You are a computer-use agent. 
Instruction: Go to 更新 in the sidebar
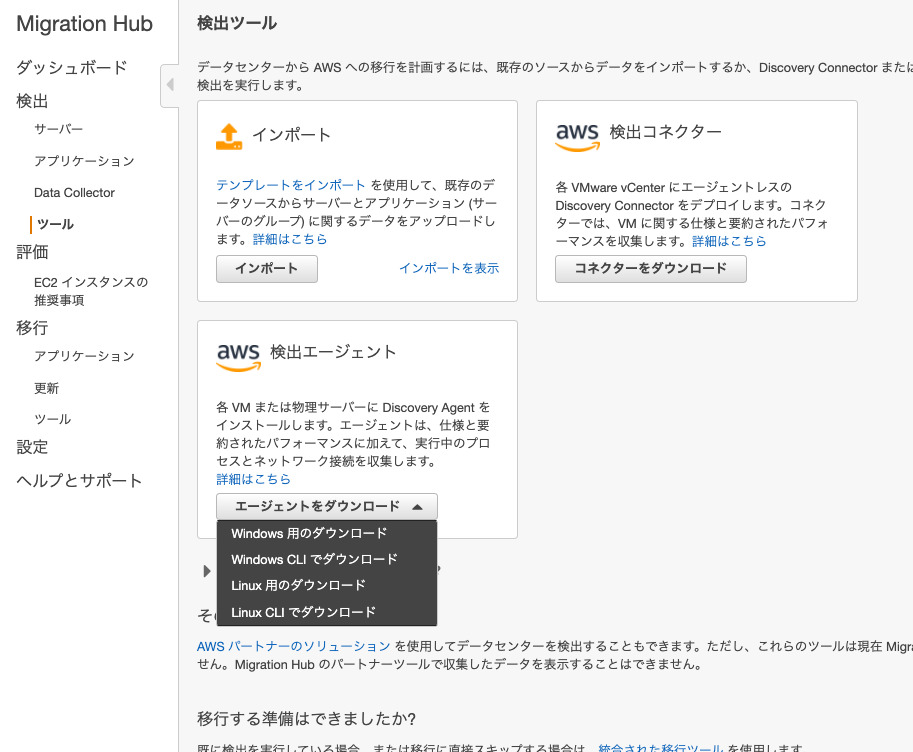tap(46, 388)
